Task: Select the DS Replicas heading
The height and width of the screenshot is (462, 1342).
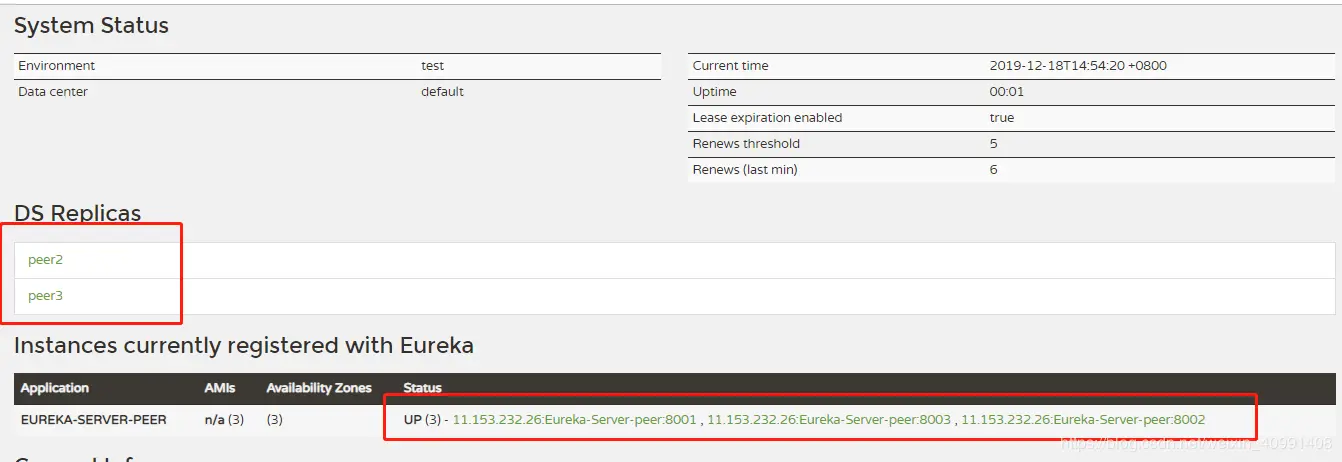Action: click(x=77, y=213)
